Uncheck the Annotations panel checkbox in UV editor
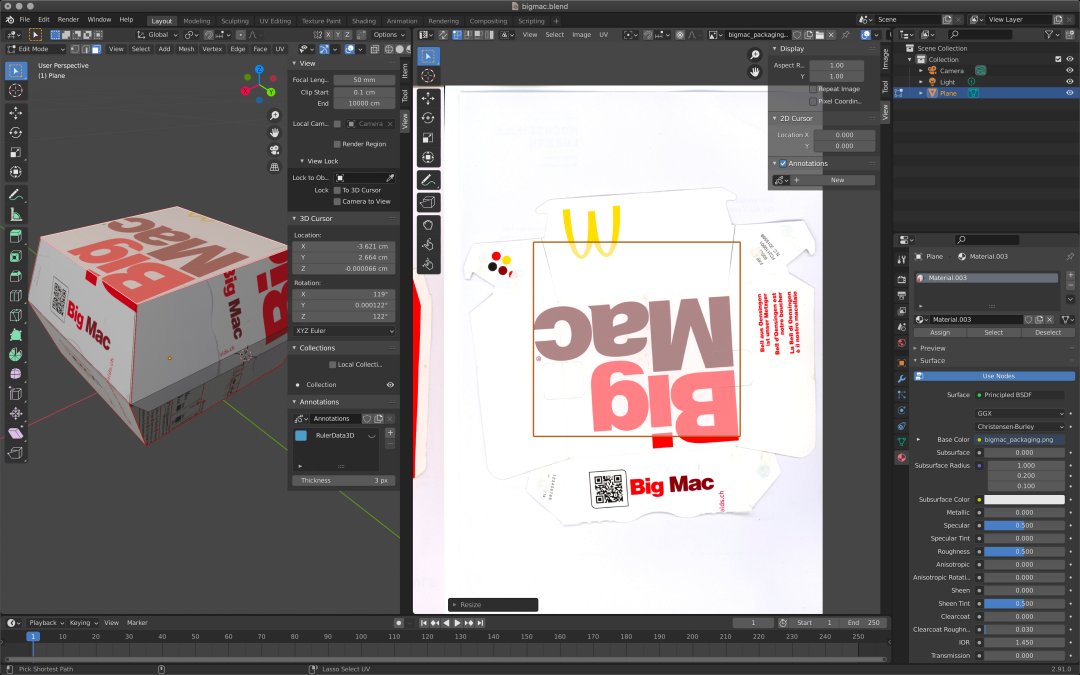 782,163
